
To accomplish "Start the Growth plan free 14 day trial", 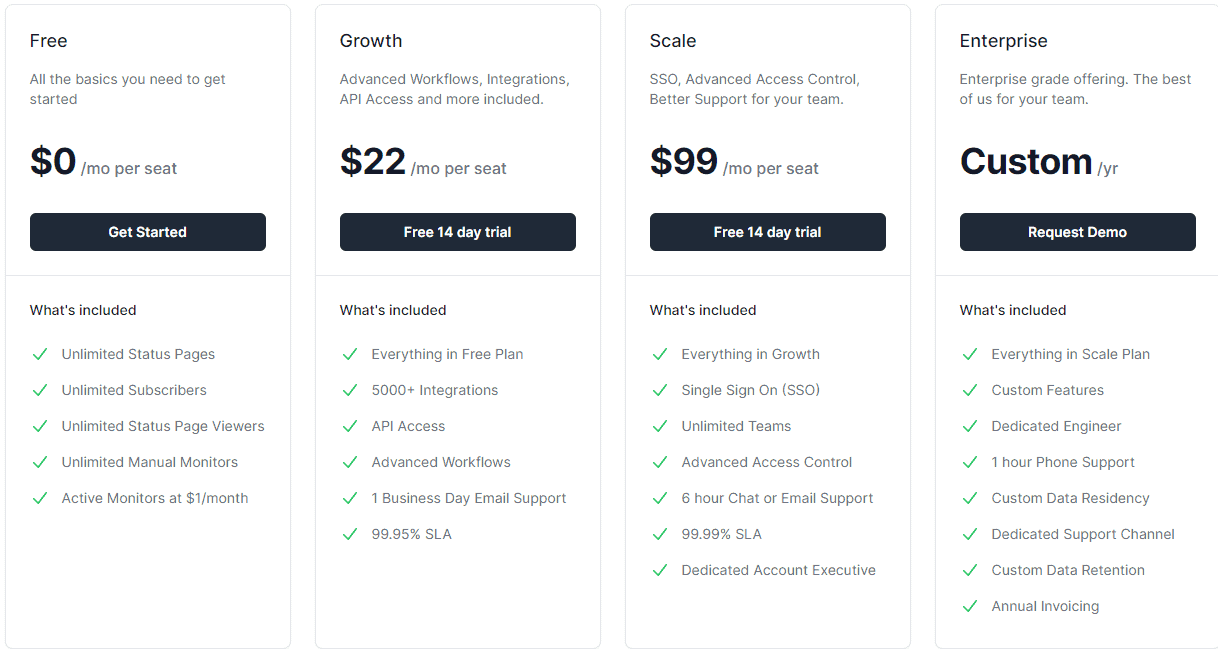I will coord(457,231).
